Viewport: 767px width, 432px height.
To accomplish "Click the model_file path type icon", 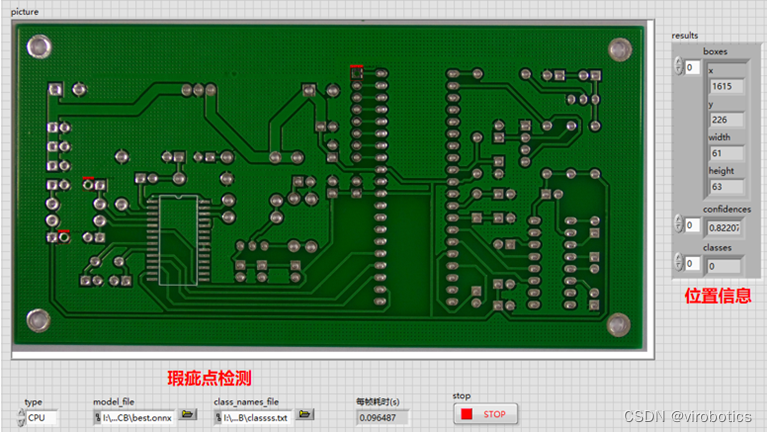I will point(97,418).
